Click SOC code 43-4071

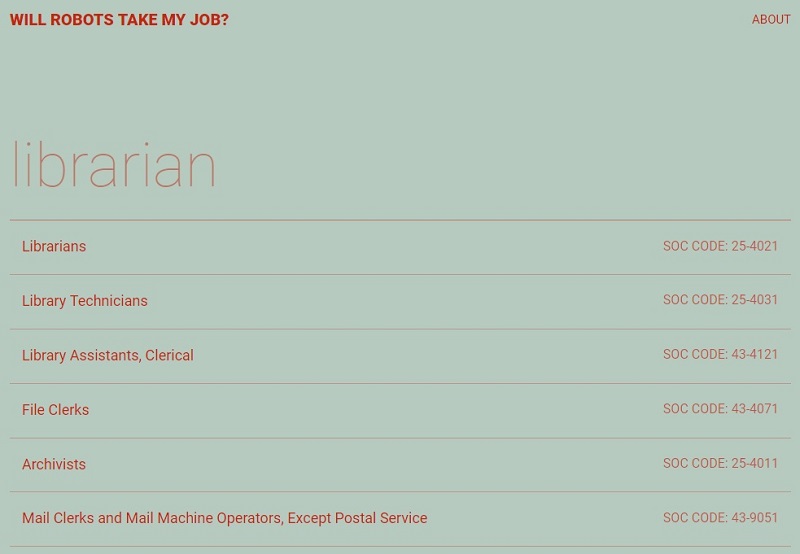(x=720, y=409)
